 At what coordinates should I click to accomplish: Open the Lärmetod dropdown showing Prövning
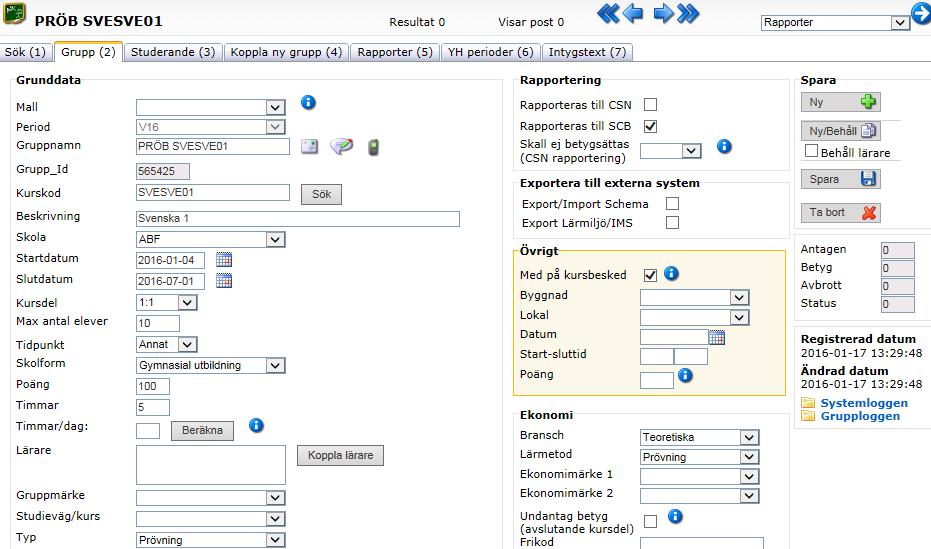(699, 457)
